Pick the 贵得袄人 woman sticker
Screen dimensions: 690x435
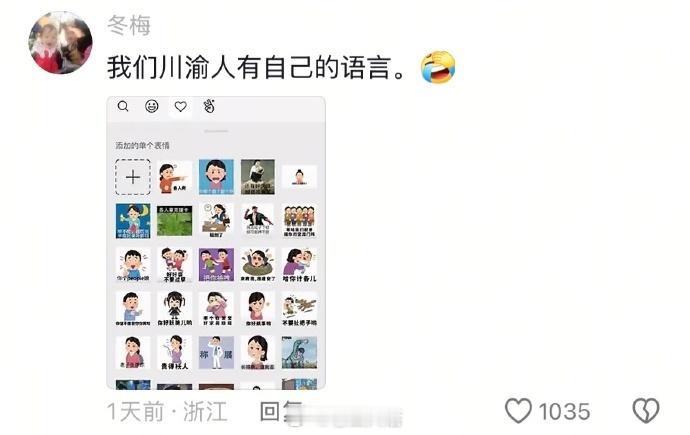click(175, 353)
